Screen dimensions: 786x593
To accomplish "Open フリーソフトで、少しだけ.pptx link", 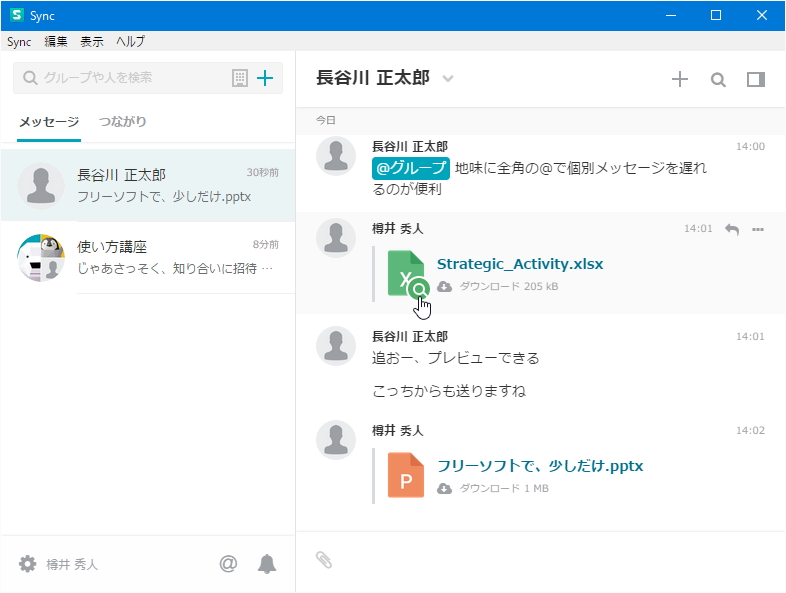I will pos(540,466).
